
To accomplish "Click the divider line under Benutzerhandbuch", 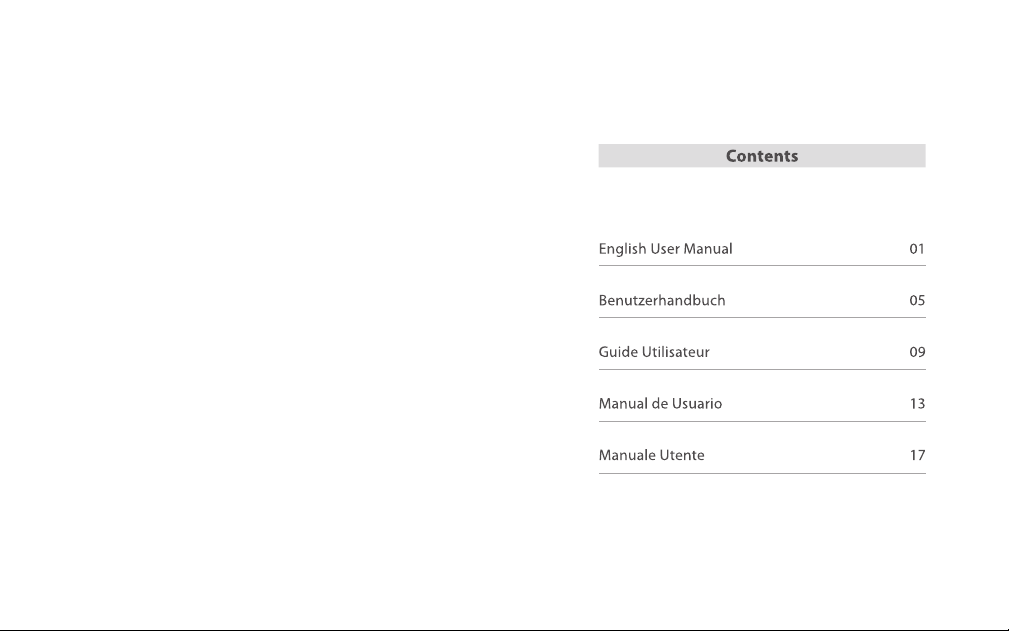I will point(762,317).
